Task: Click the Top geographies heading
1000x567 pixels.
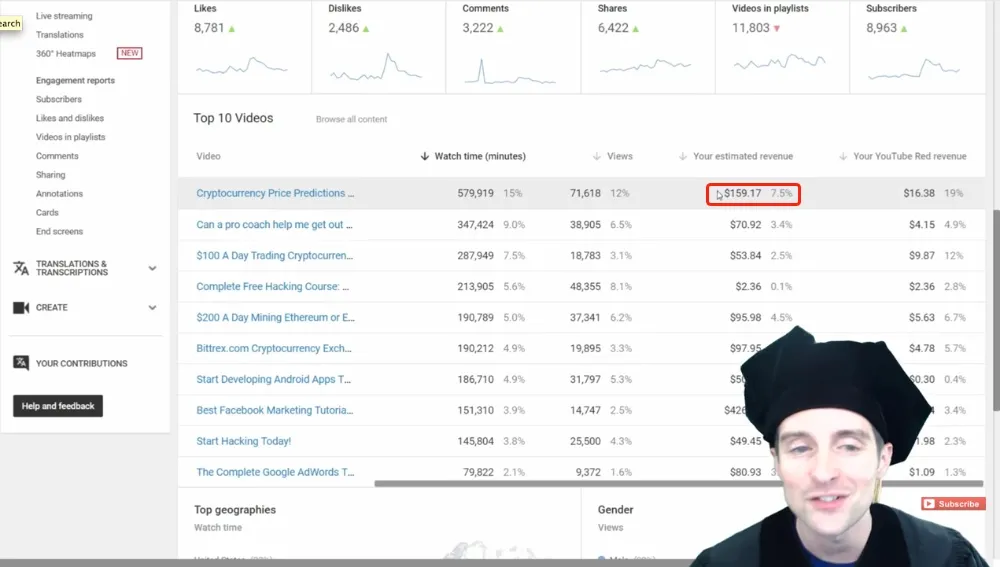Action: [x=235, y=510]
